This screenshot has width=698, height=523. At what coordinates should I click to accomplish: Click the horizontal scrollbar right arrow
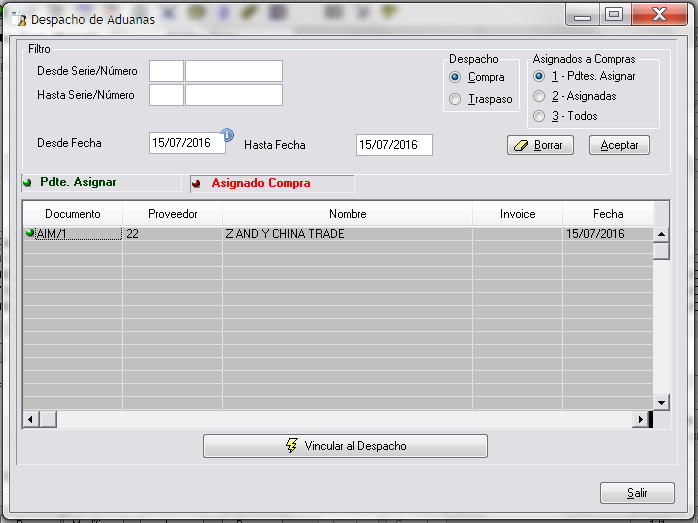(x=640, y=419)
